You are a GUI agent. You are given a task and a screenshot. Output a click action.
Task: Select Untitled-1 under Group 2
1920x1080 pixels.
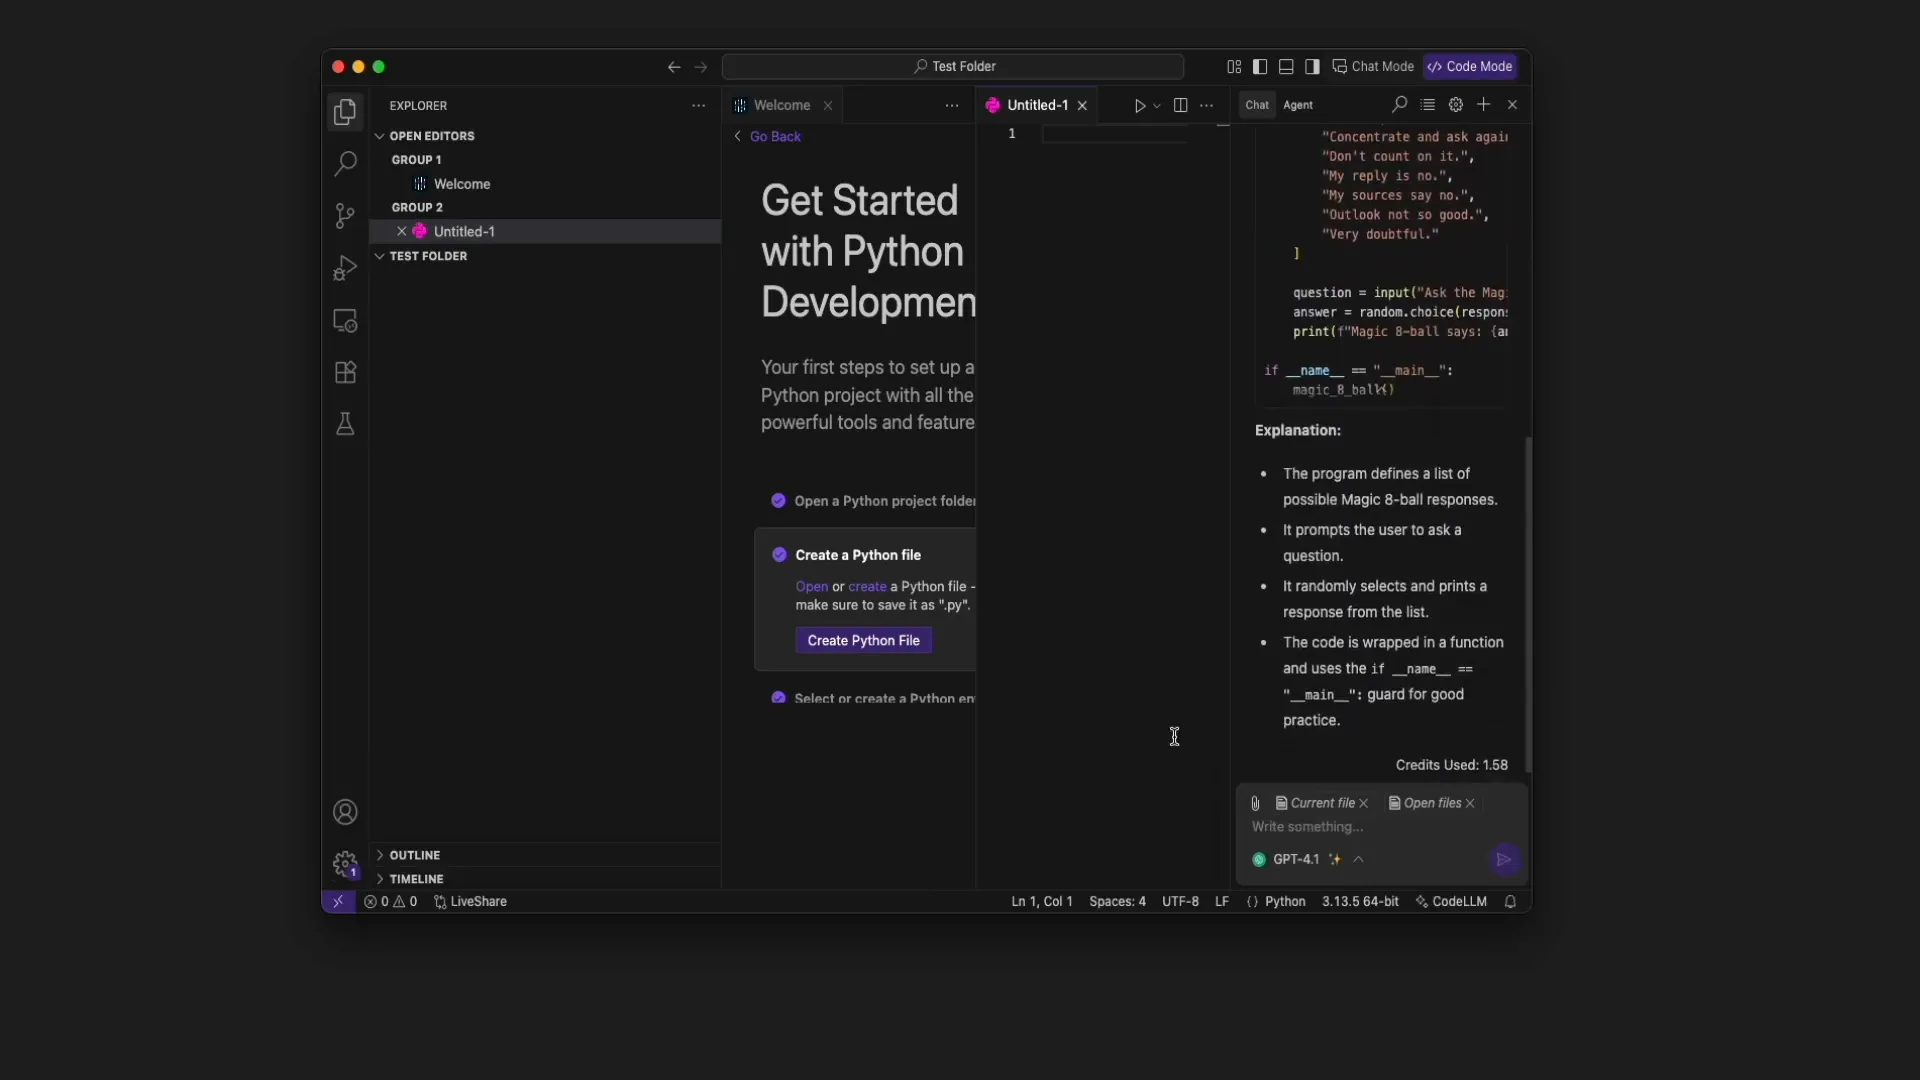coord(545,231)
